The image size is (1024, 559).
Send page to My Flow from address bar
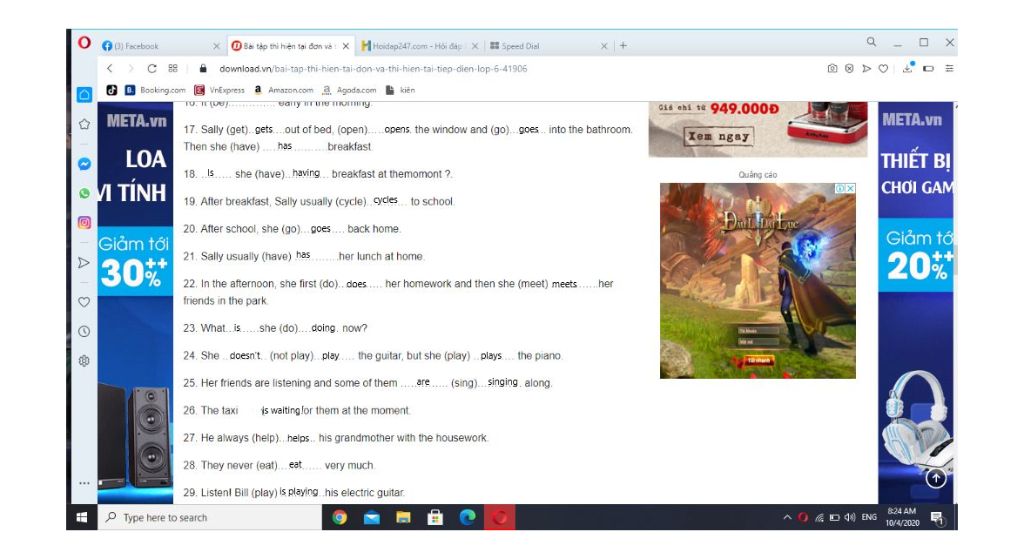pyautogui.click(x=867, y=69)
